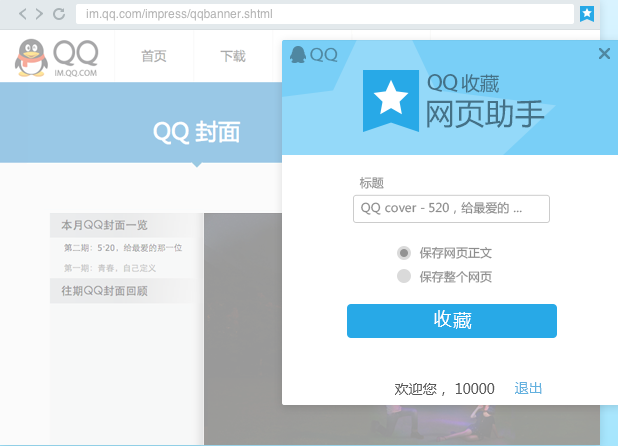Click the blue 收藏 button
The width and height of the screenshot is (618, 446).
(452, 321)
